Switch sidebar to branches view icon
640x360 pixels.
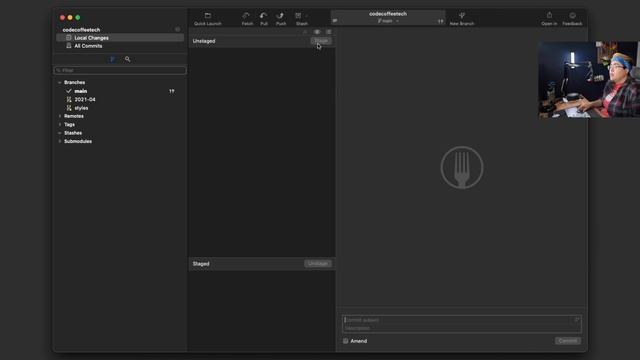112,59
